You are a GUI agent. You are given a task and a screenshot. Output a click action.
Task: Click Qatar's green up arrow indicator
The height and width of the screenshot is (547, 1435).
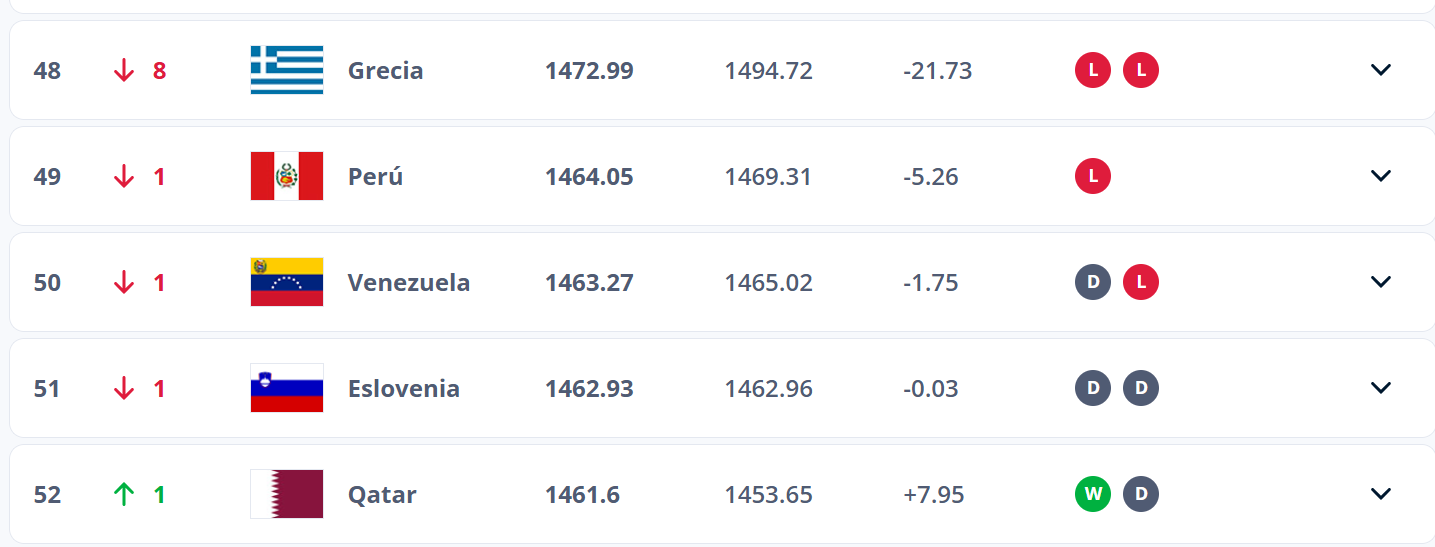point(124,494)
